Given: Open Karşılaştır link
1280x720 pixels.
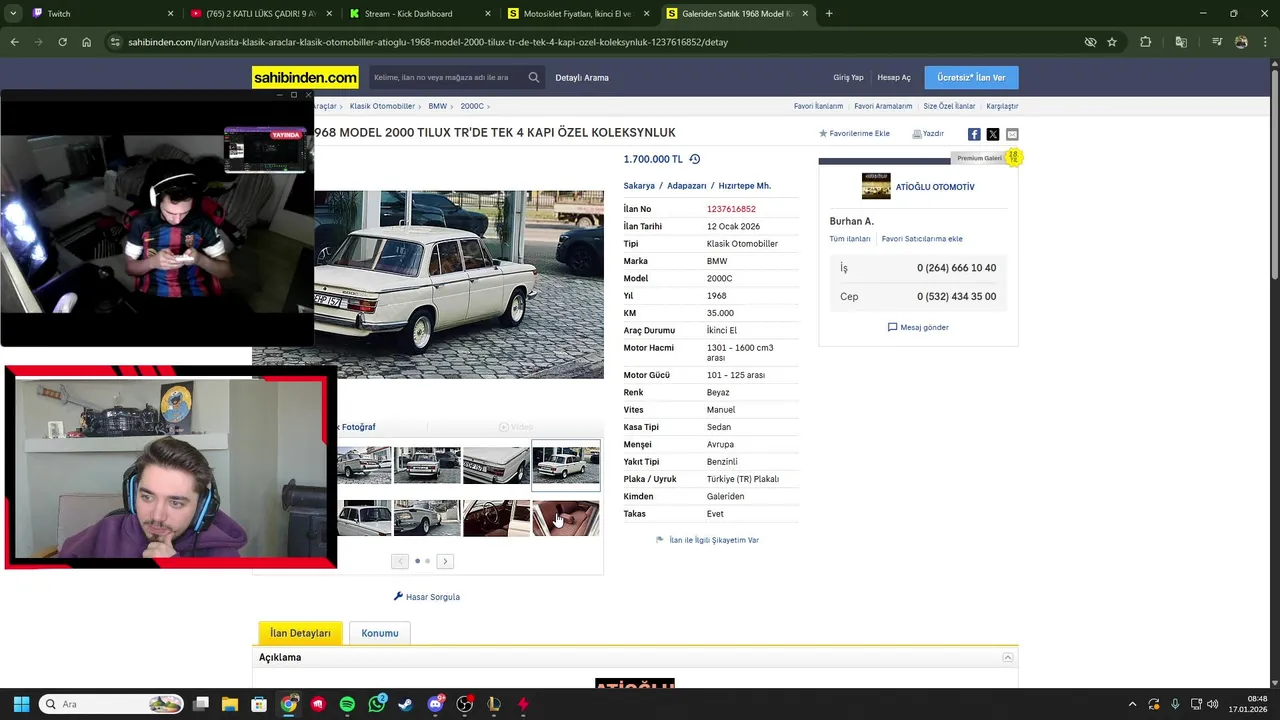Looking at the screenshot, I should pyautogui.click(x=1002, y=106).
